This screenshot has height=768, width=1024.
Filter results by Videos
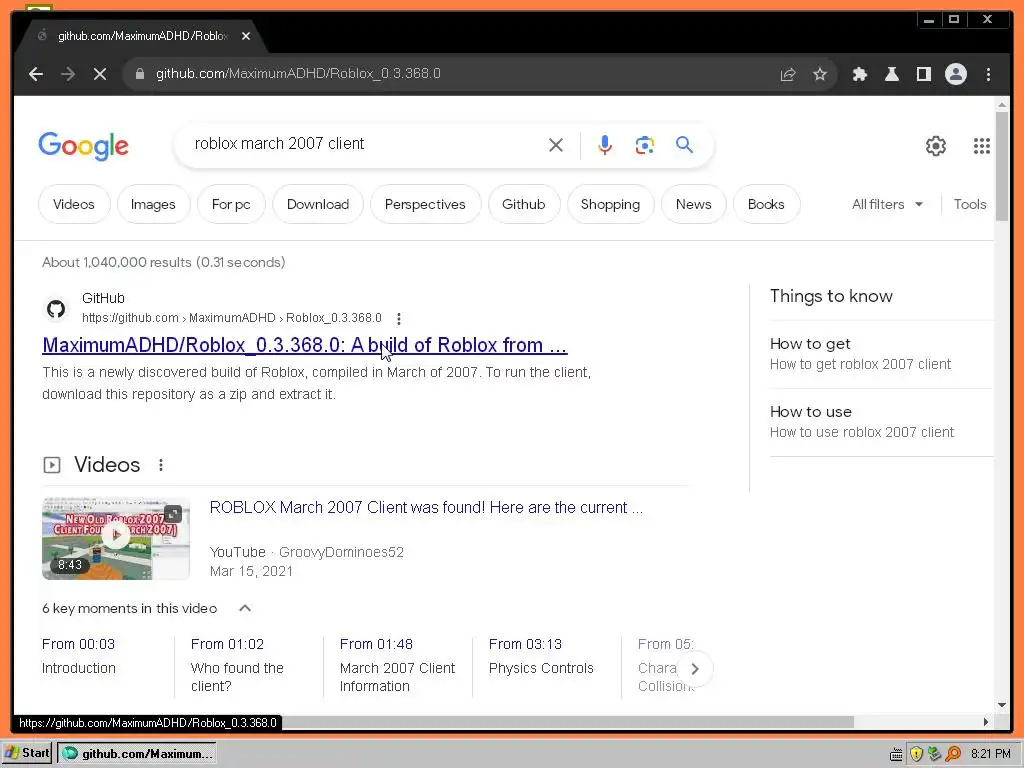tap(74, 204)
